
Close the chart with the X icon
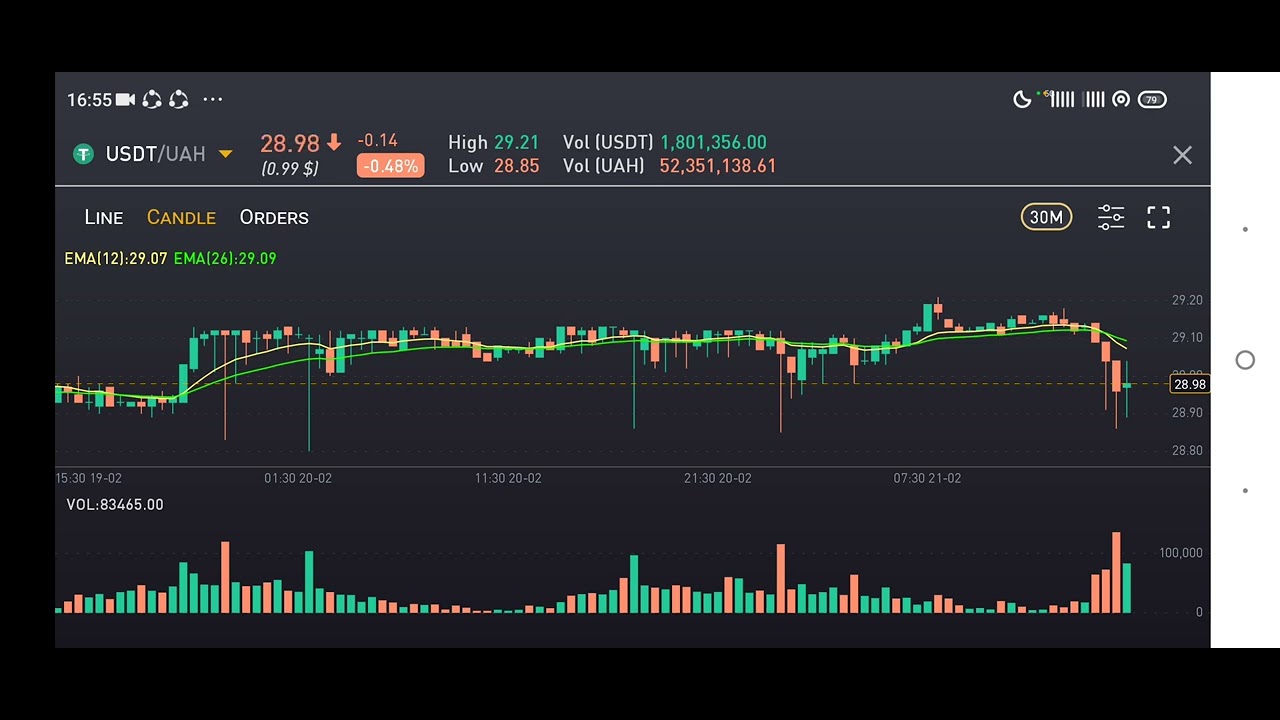coord(1182,155)
